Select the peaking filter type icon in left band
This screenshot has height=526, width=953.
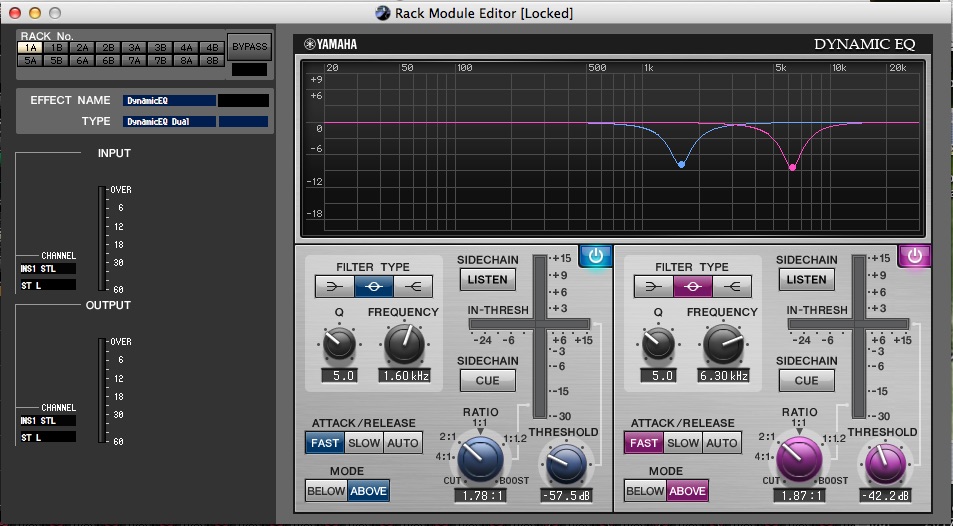tap(373, 287)
